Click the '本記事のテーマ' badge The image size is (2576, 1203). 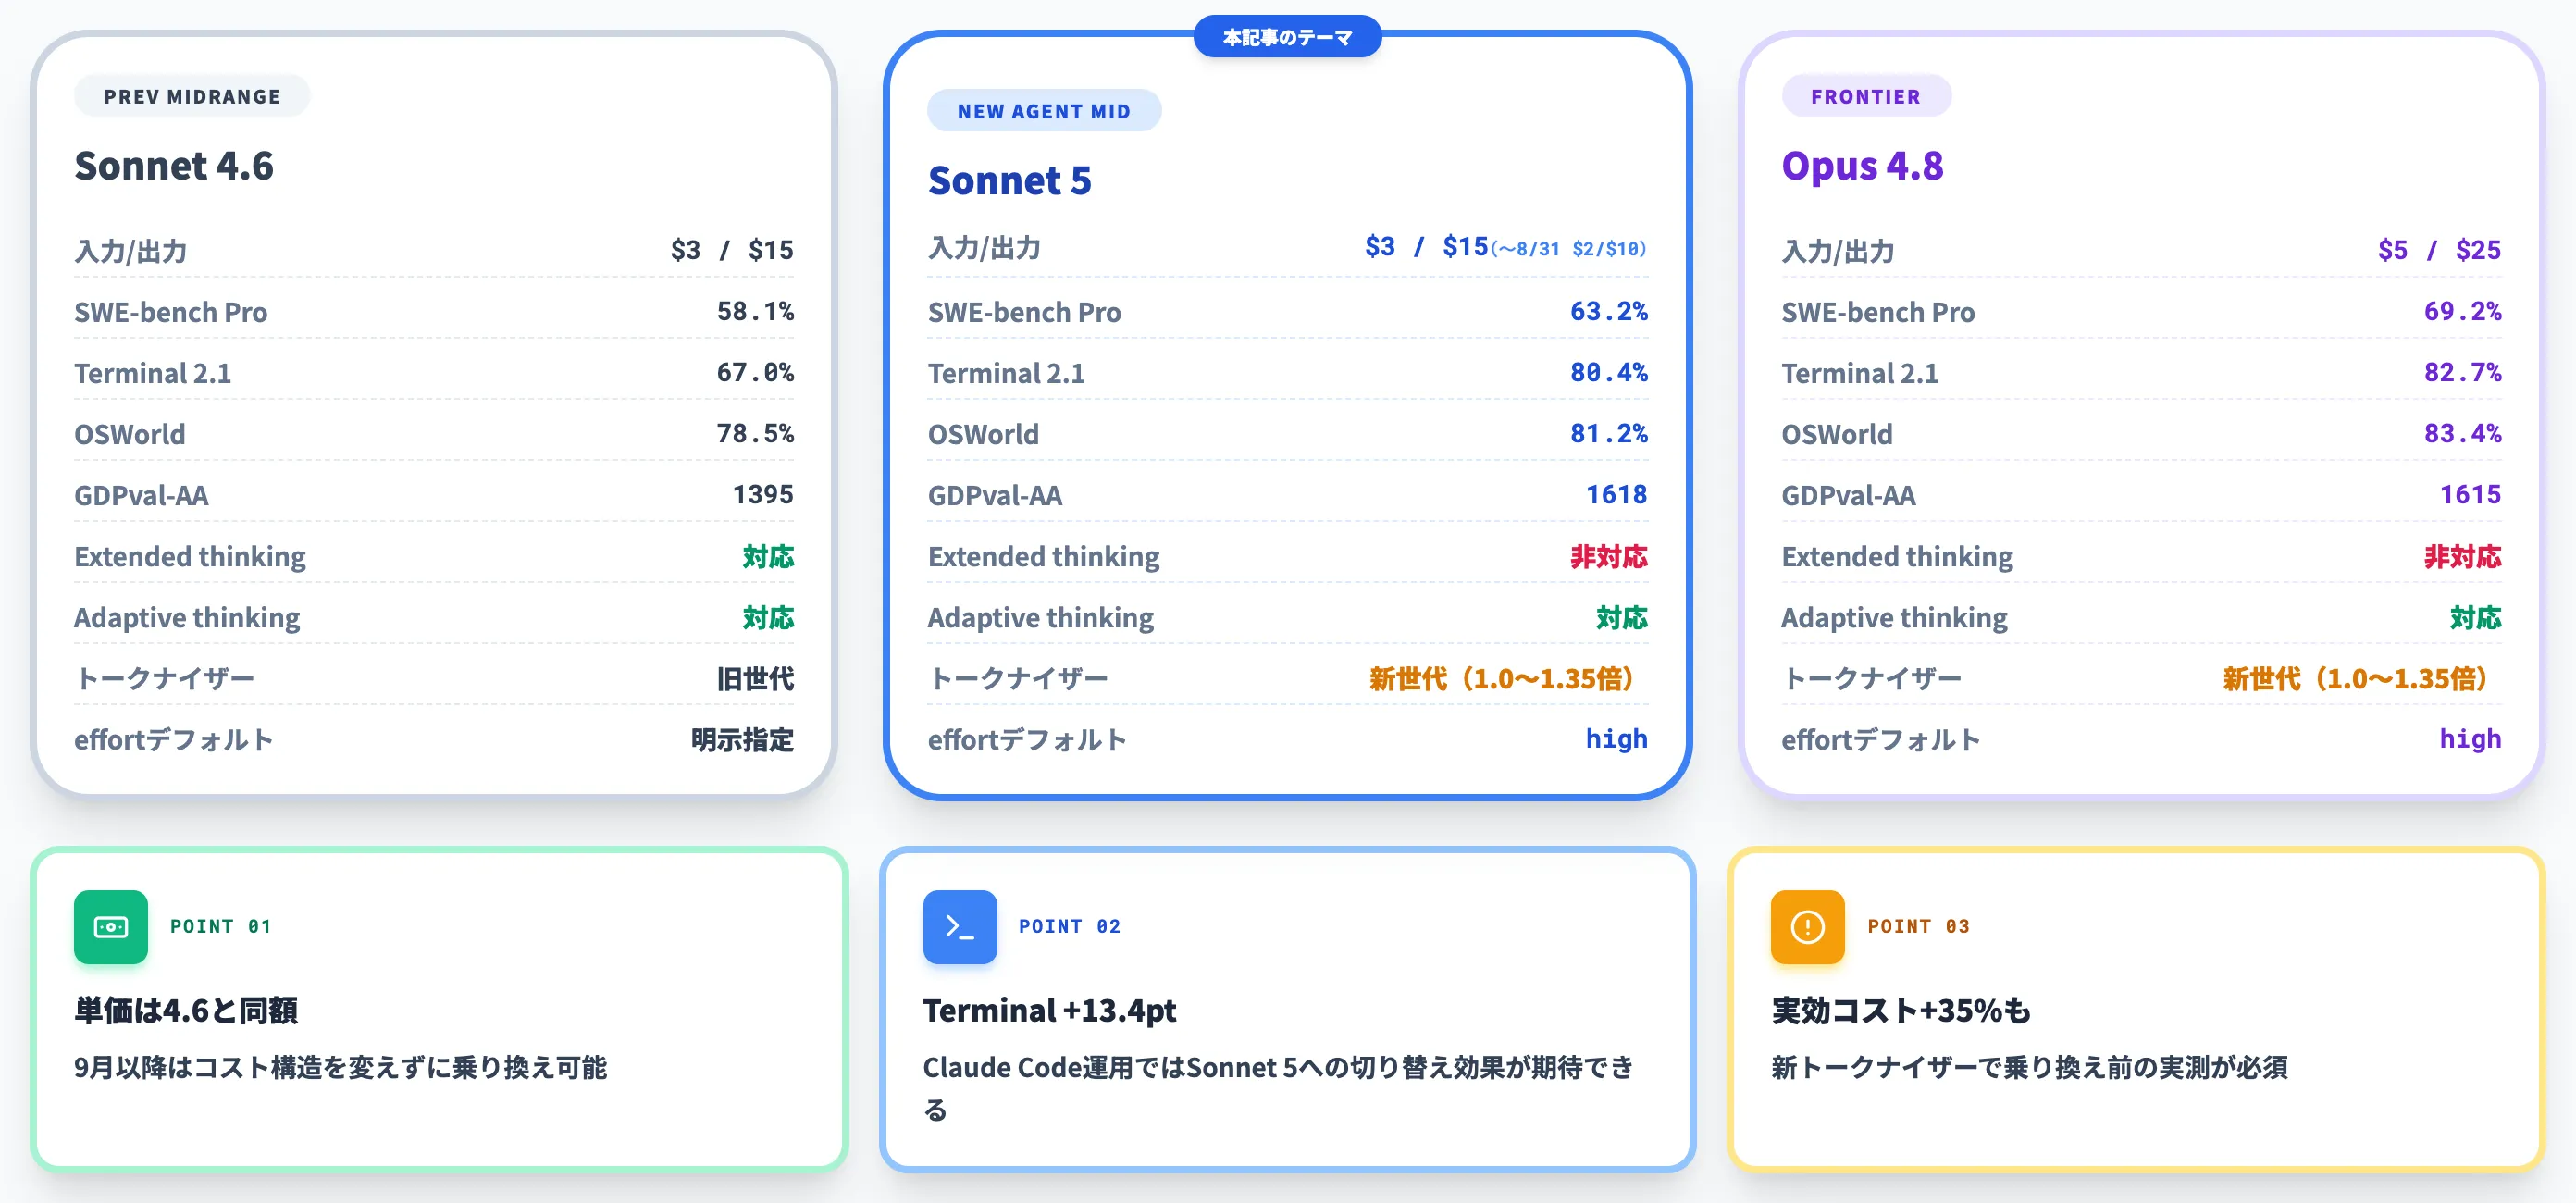coord(1287,37)
